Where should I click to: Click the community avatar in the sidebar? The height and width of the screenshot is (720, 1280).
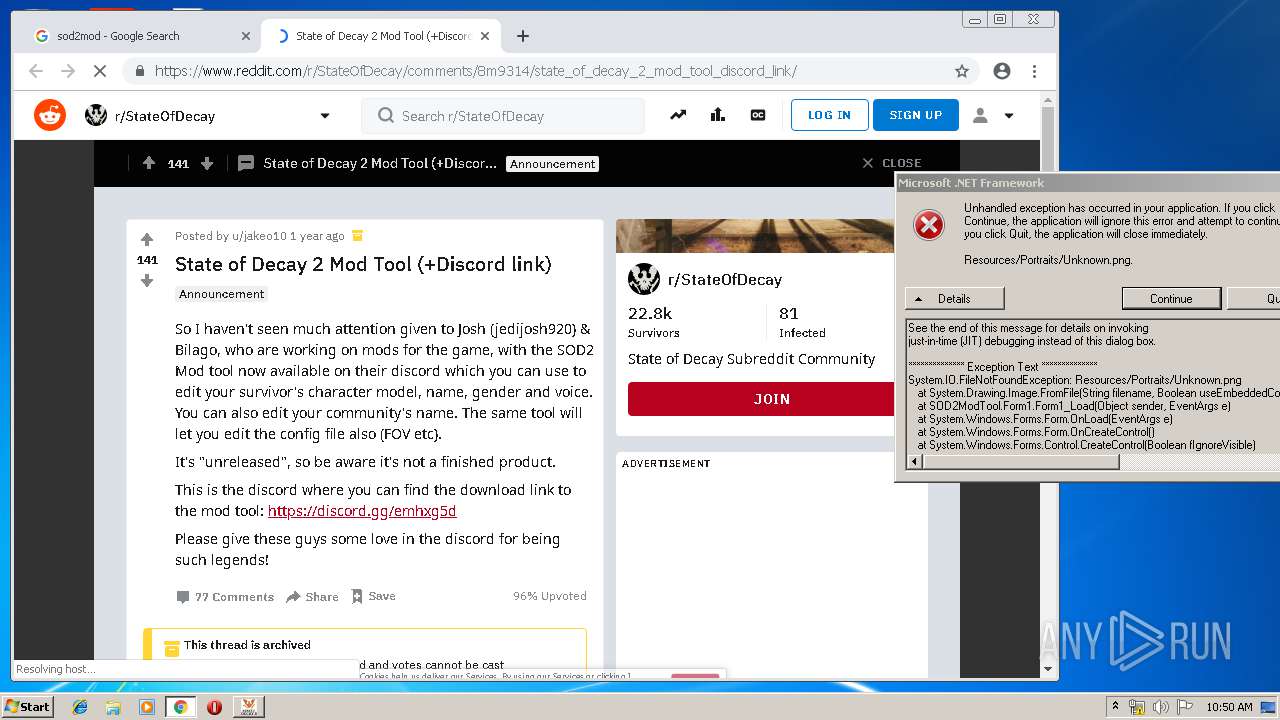644,279
